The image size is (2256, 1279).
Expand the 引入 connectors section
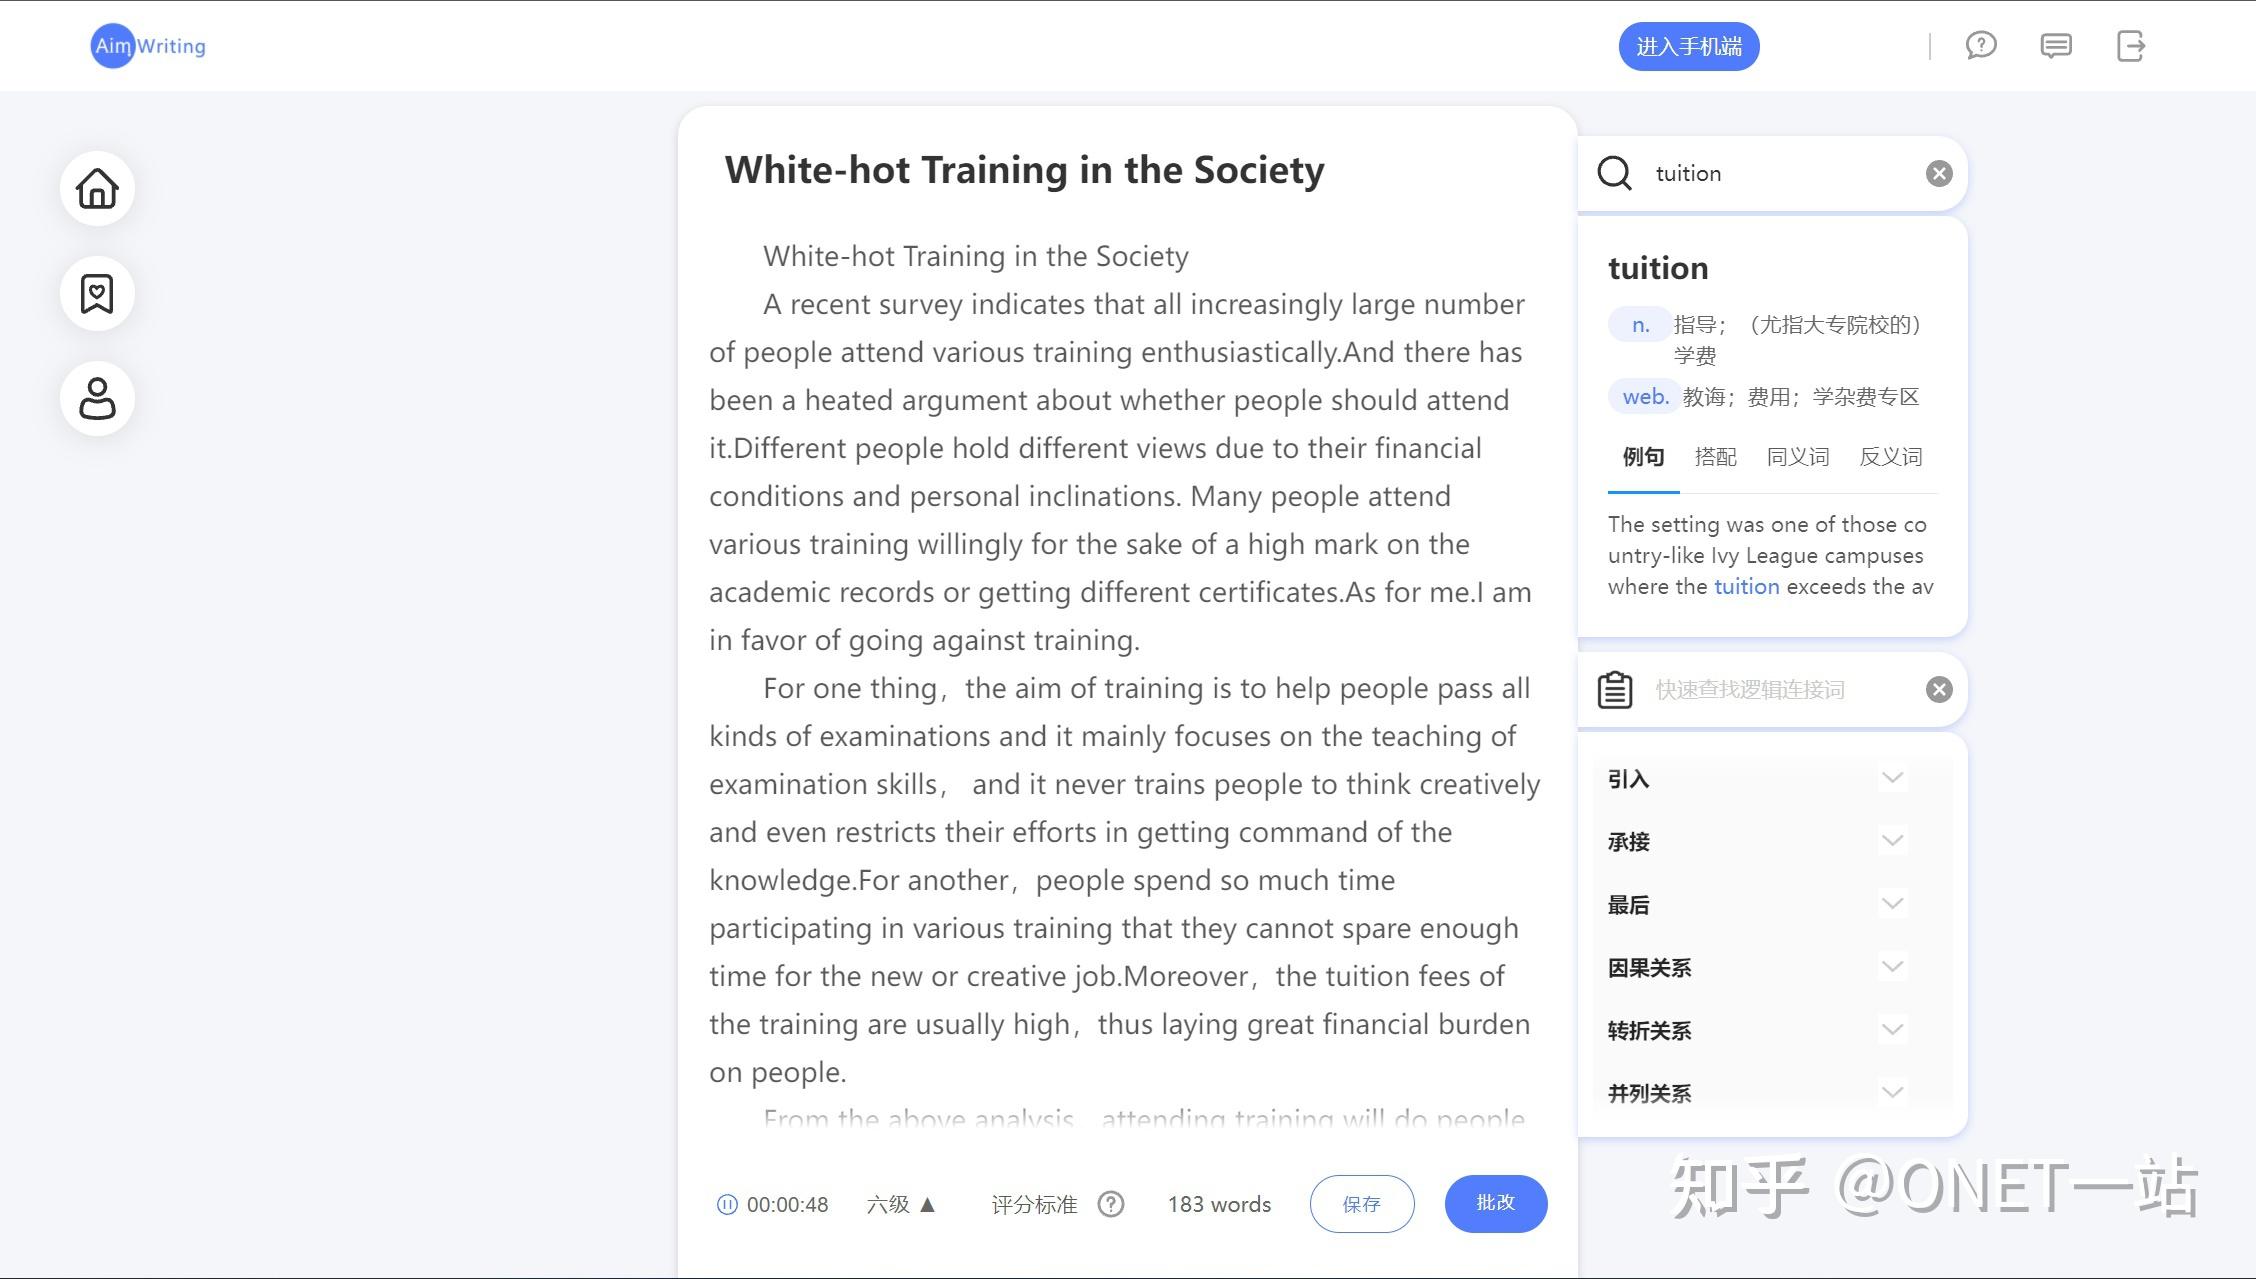(1756, 779)
